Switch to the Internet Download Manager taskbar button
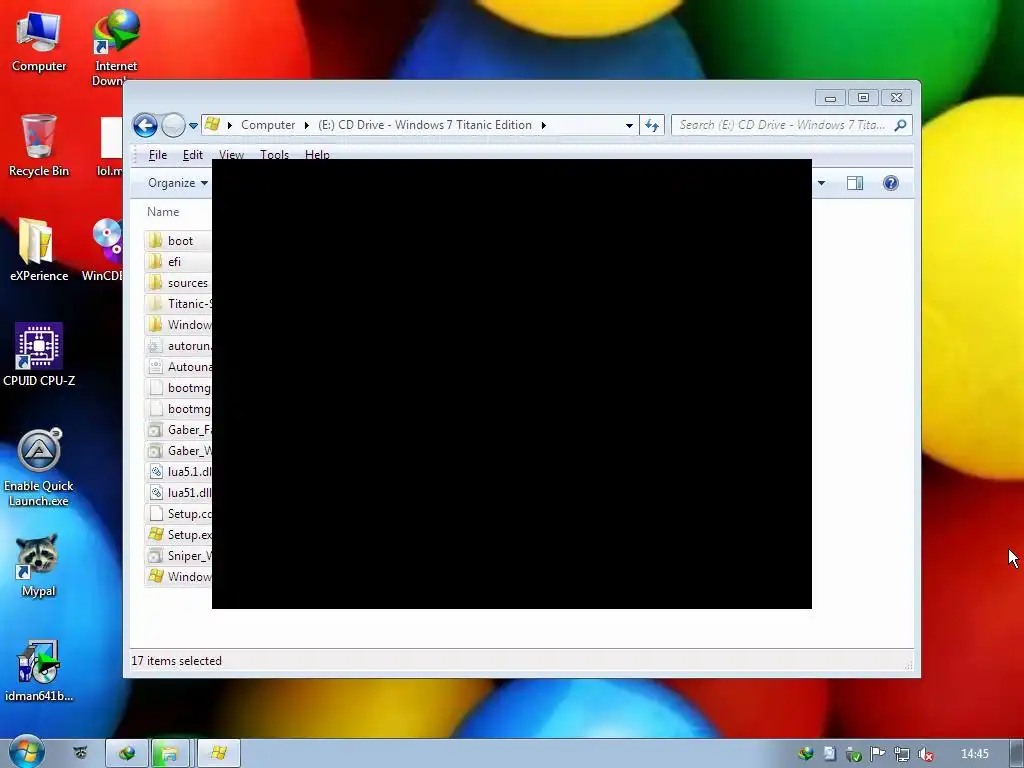 pyautogui.click(x=127, y=754)
